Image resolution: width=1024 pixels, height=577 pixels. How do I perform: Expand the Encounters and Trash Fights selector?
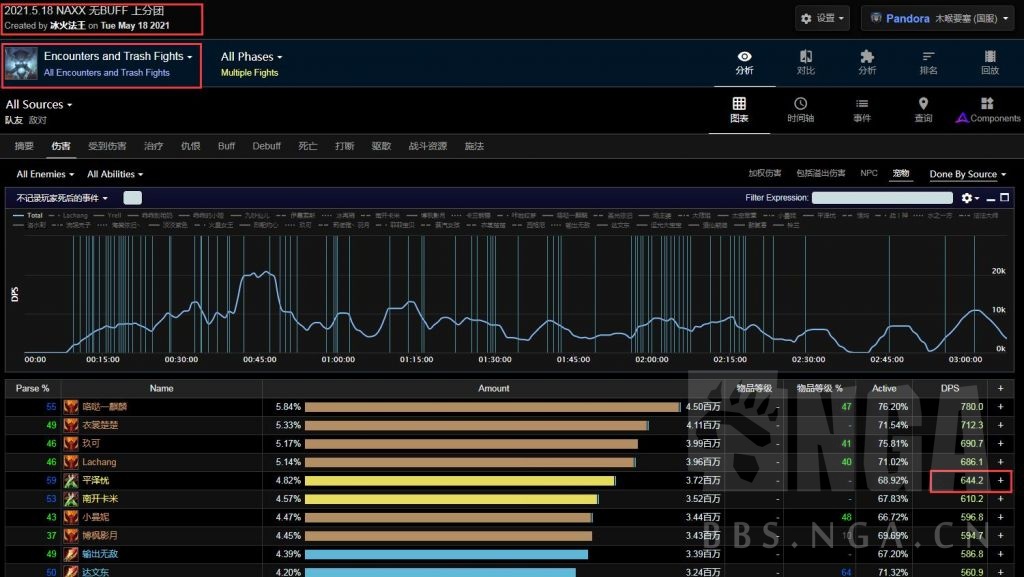118,57
